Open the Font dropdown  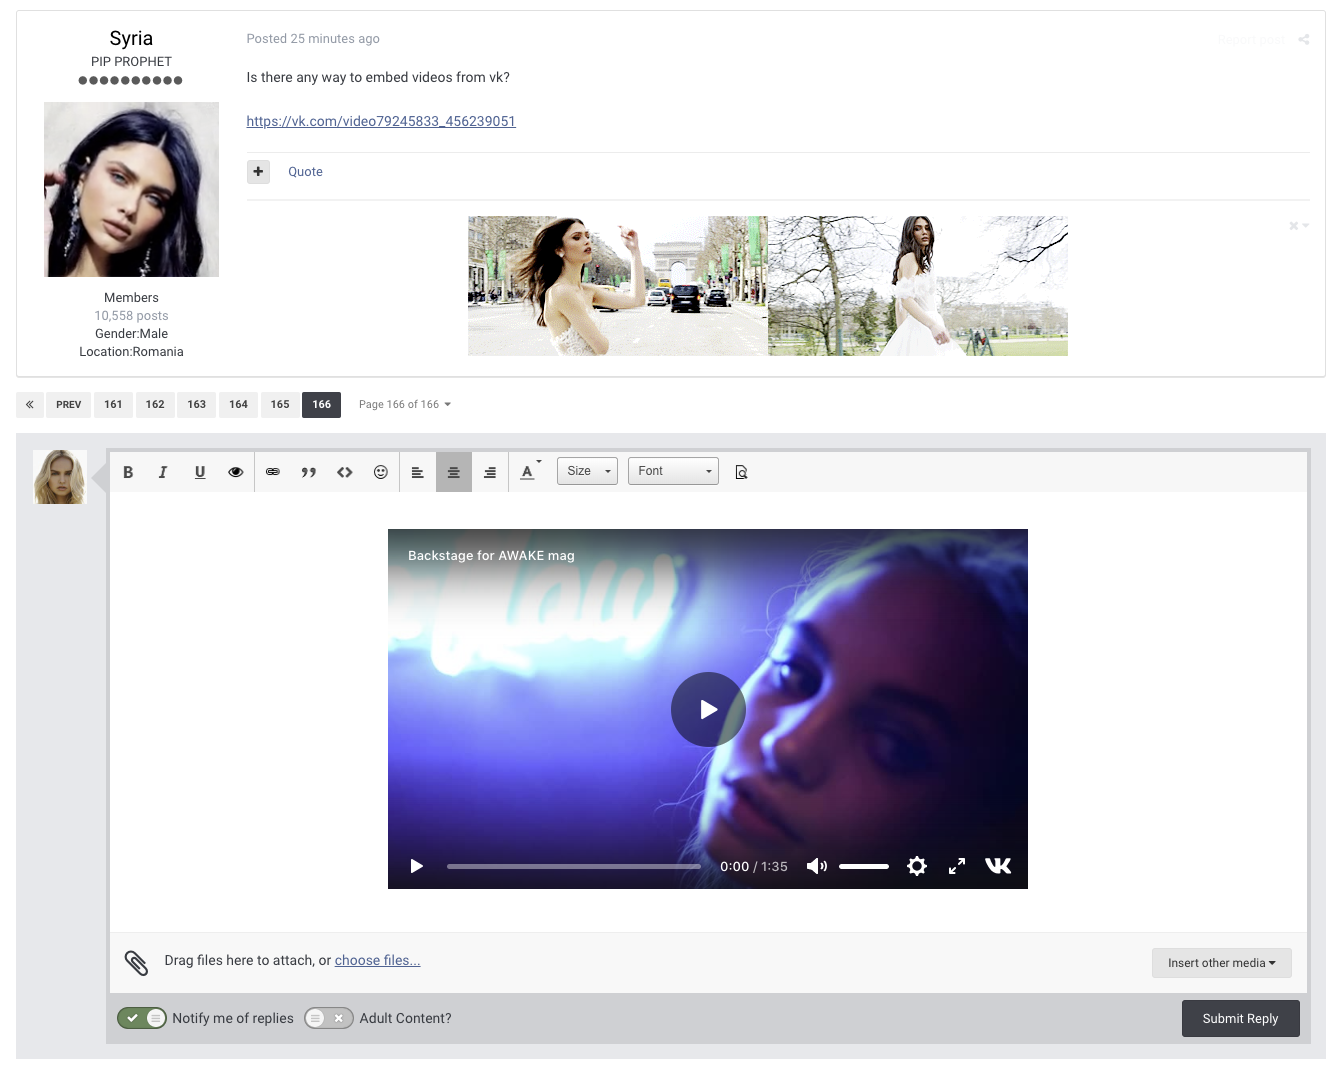(x=673, y=471)
